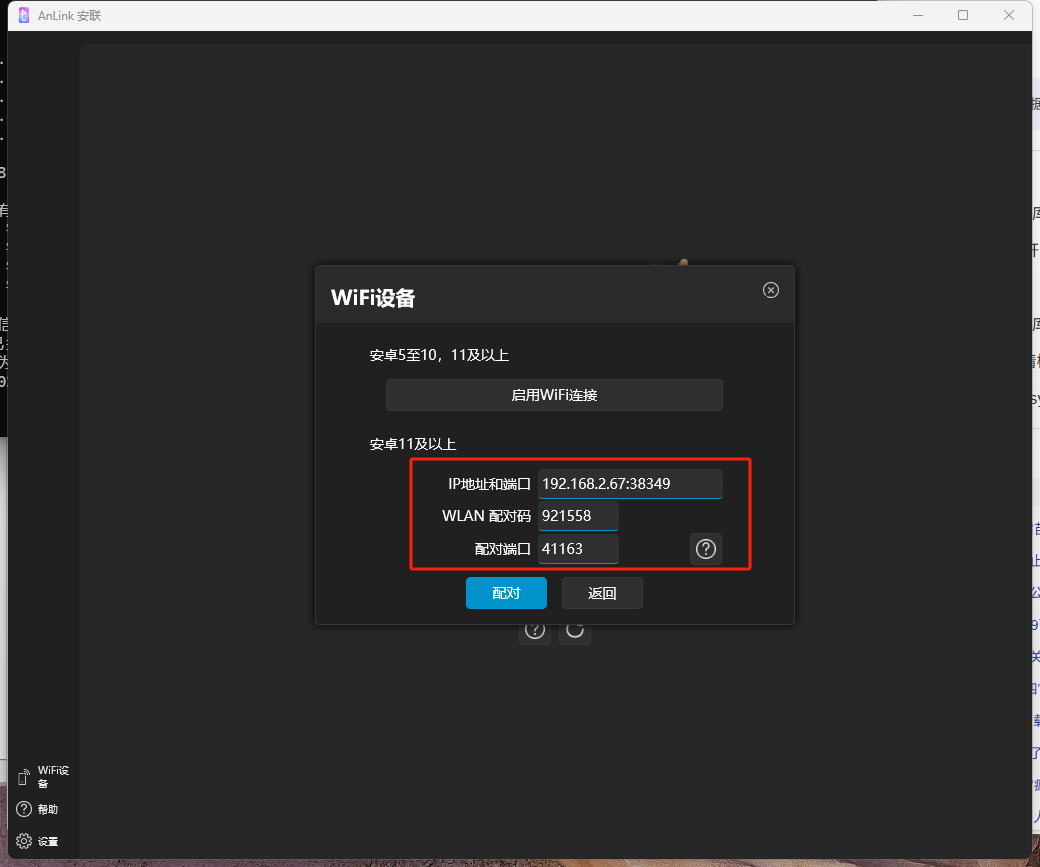The image size is (1040, 867).
Task: Focus the WLAN 配对码 input field
Action: [x=578, y=515]
